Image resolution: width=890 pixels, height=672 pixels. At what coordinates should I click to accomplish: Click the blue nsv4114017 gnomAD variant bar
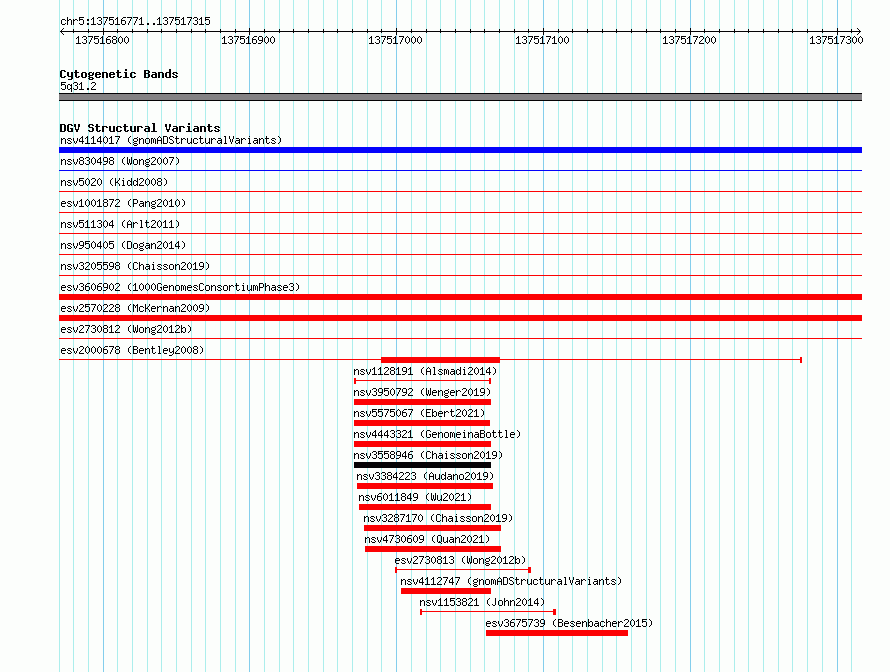click(x=460, y=150)
